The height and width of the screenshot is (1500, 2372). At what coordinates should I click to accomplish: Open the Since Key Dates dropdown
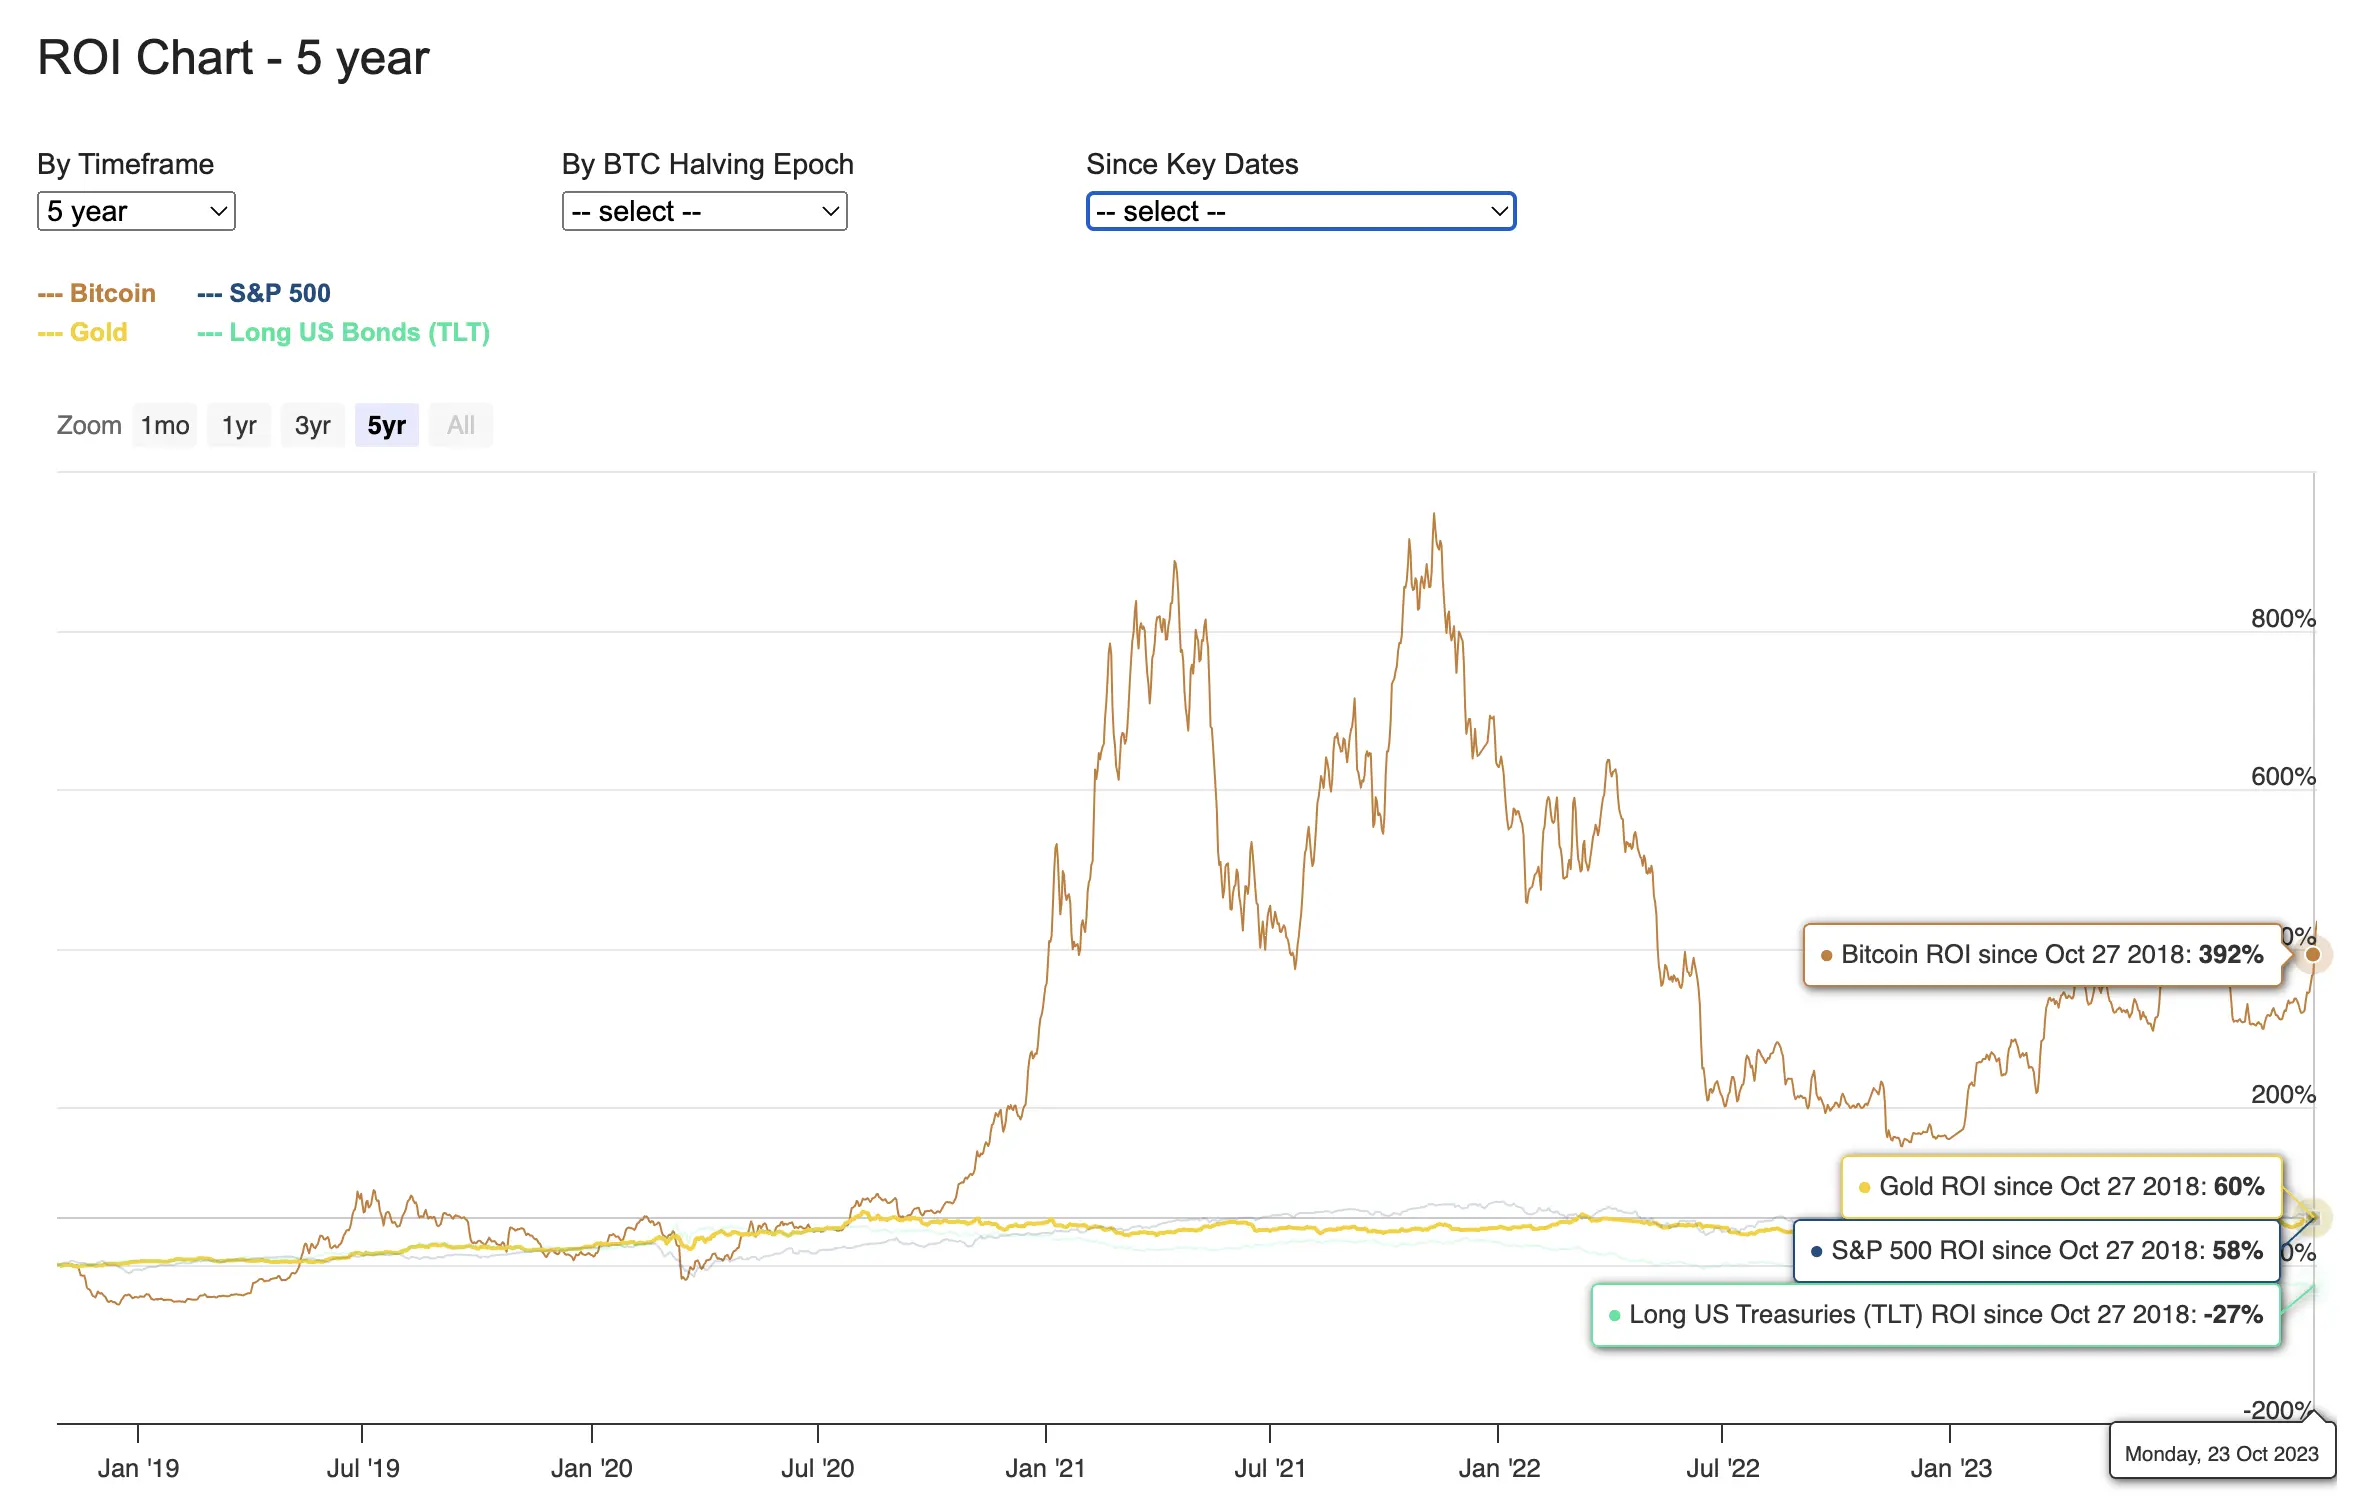tap(1301, 211)
